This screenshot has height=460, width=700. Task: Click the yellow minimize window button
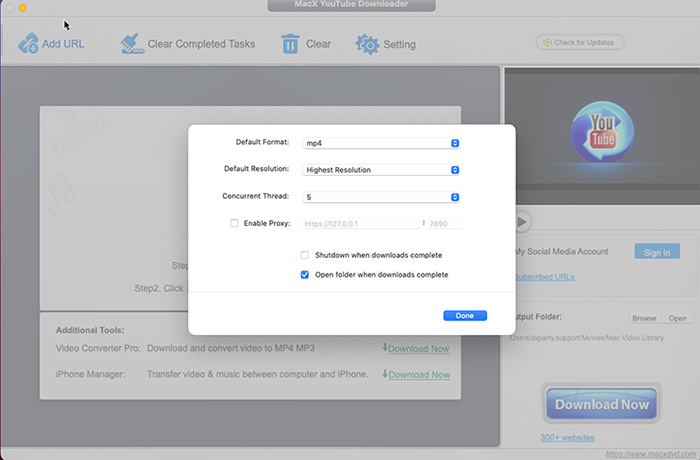[22, 8]
